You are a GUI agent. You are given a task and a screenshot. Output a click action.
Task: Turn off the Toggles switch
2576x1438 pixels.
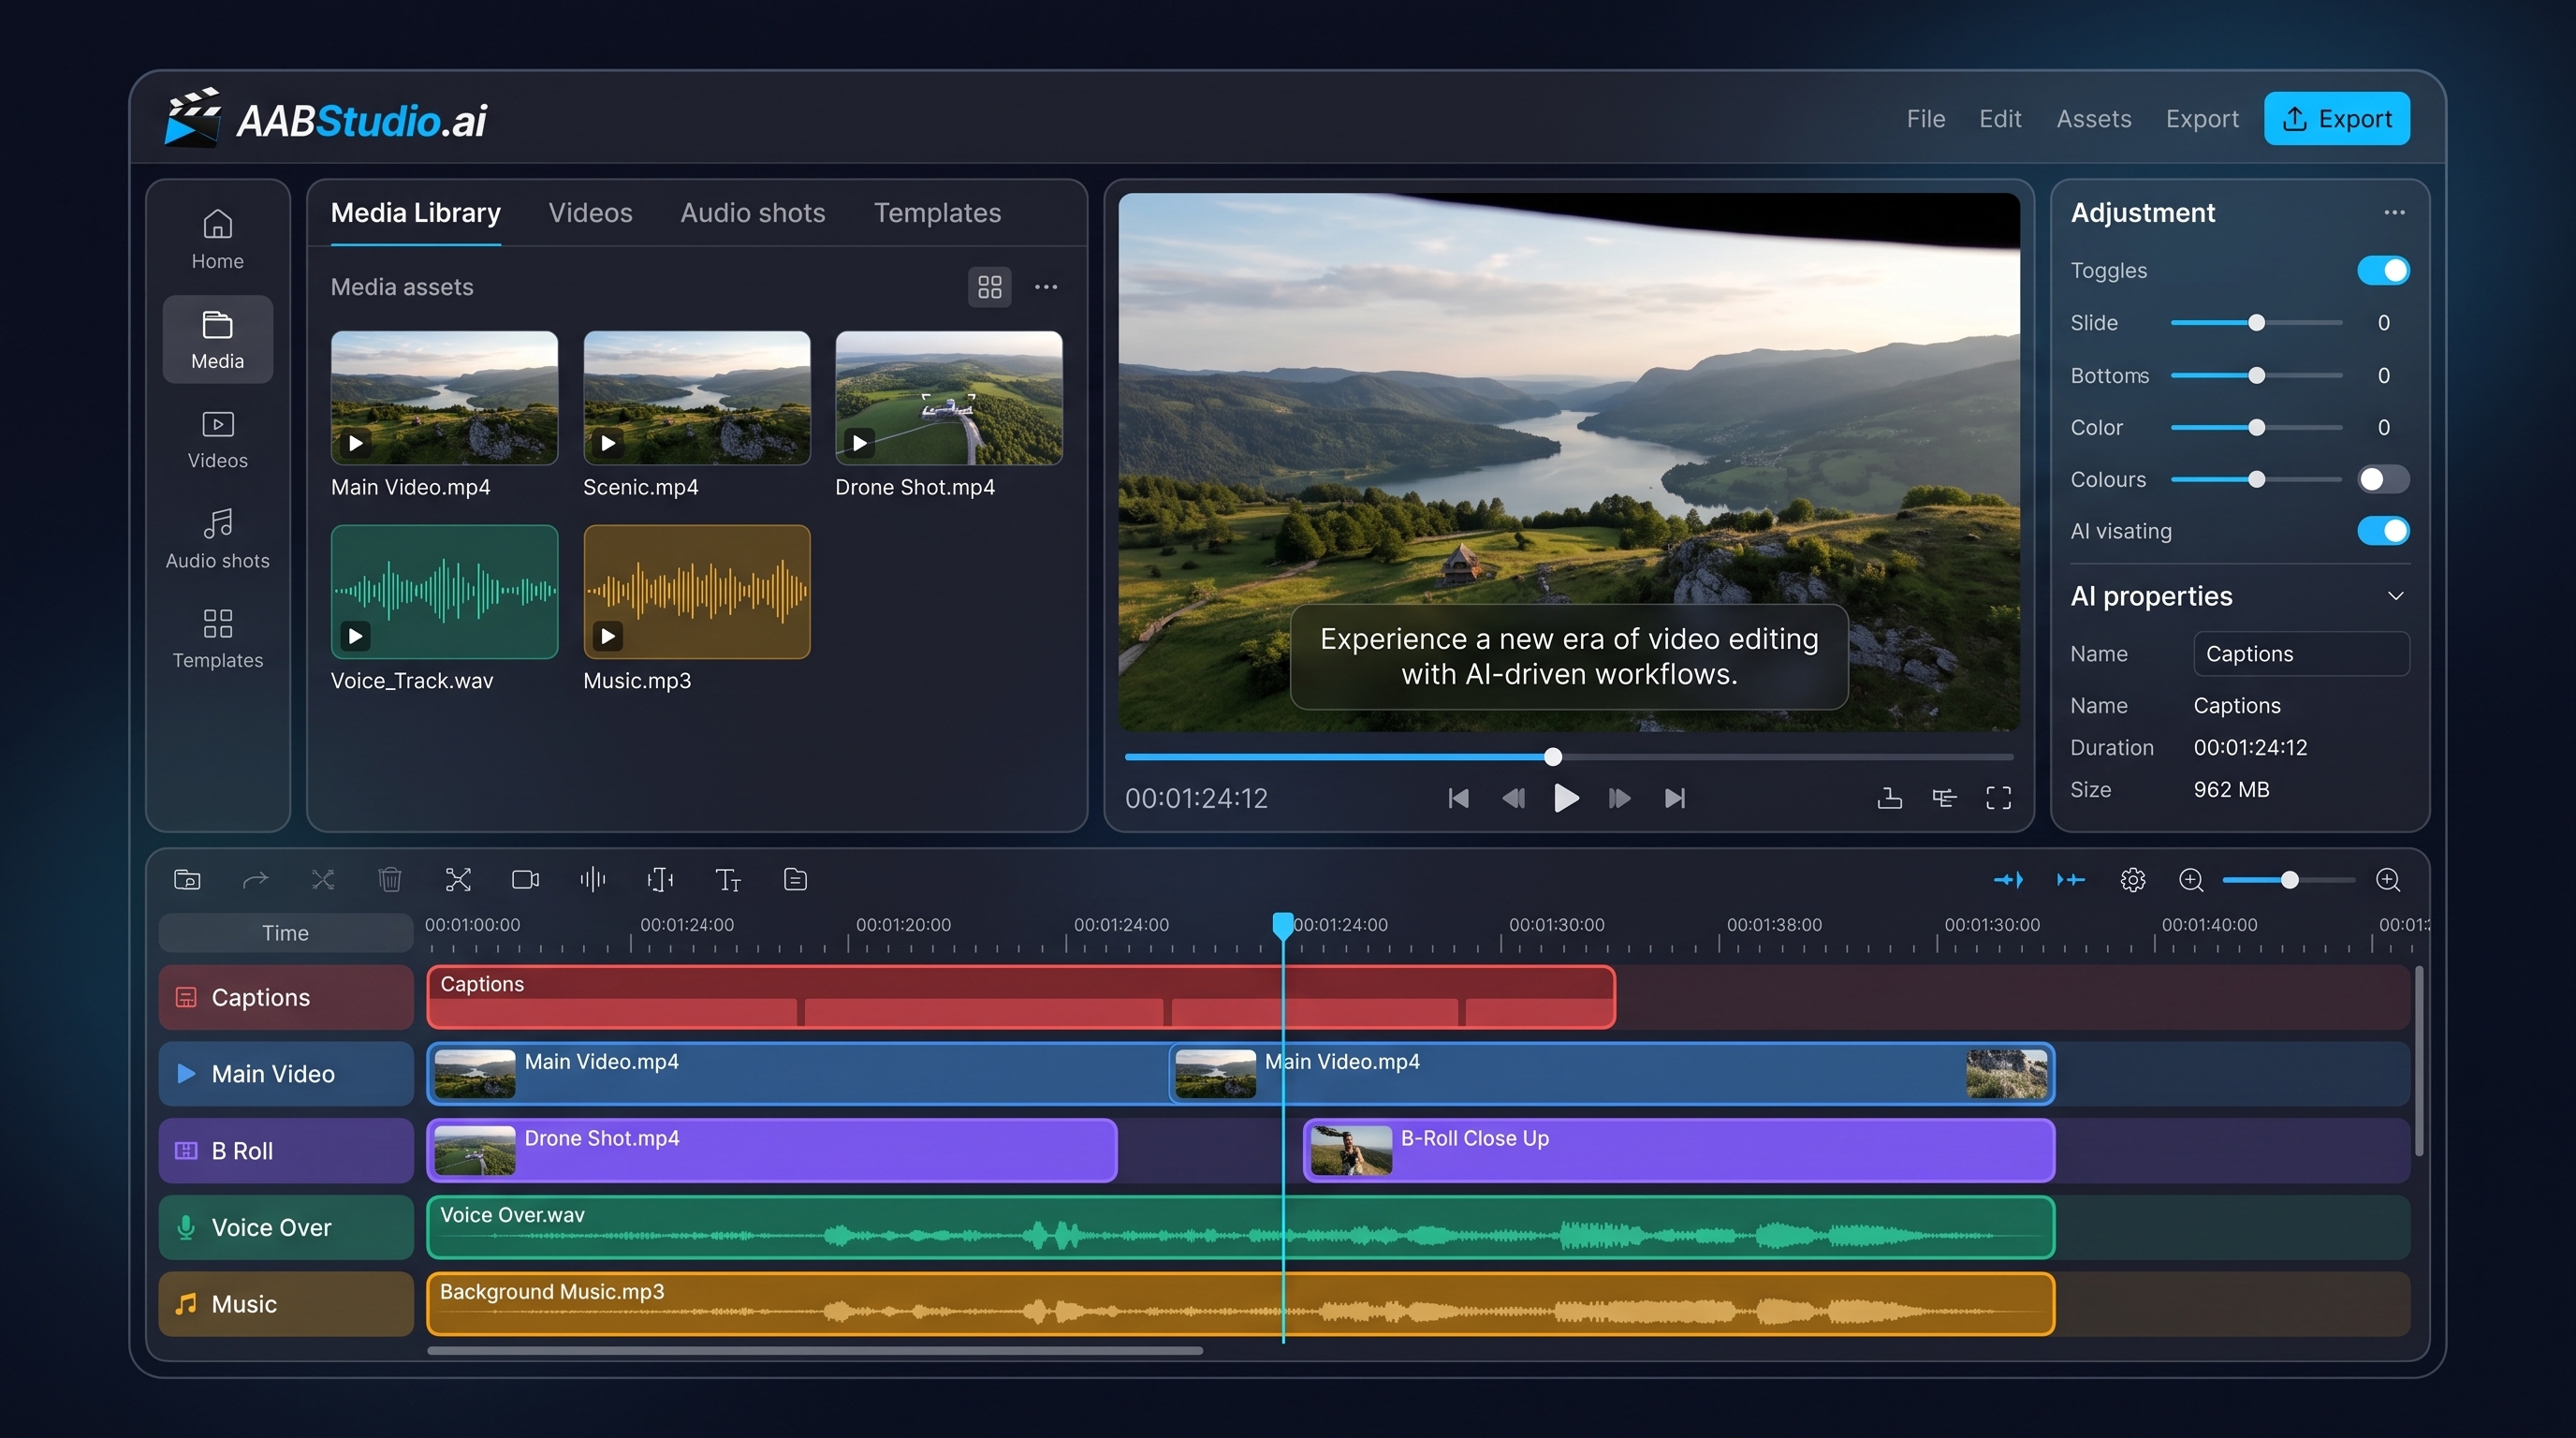coord(2383,270)
